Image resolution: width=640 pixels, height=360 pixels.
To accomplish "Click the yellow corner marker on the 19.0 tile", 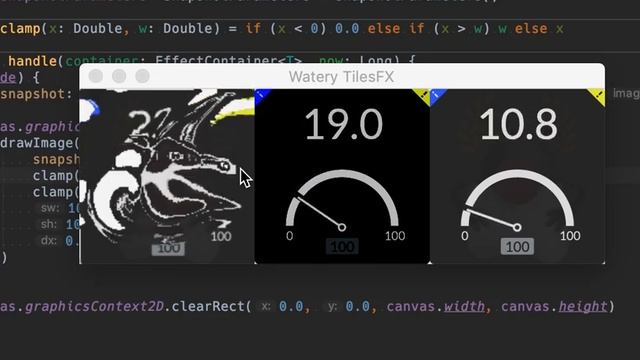I will [424, 95].
